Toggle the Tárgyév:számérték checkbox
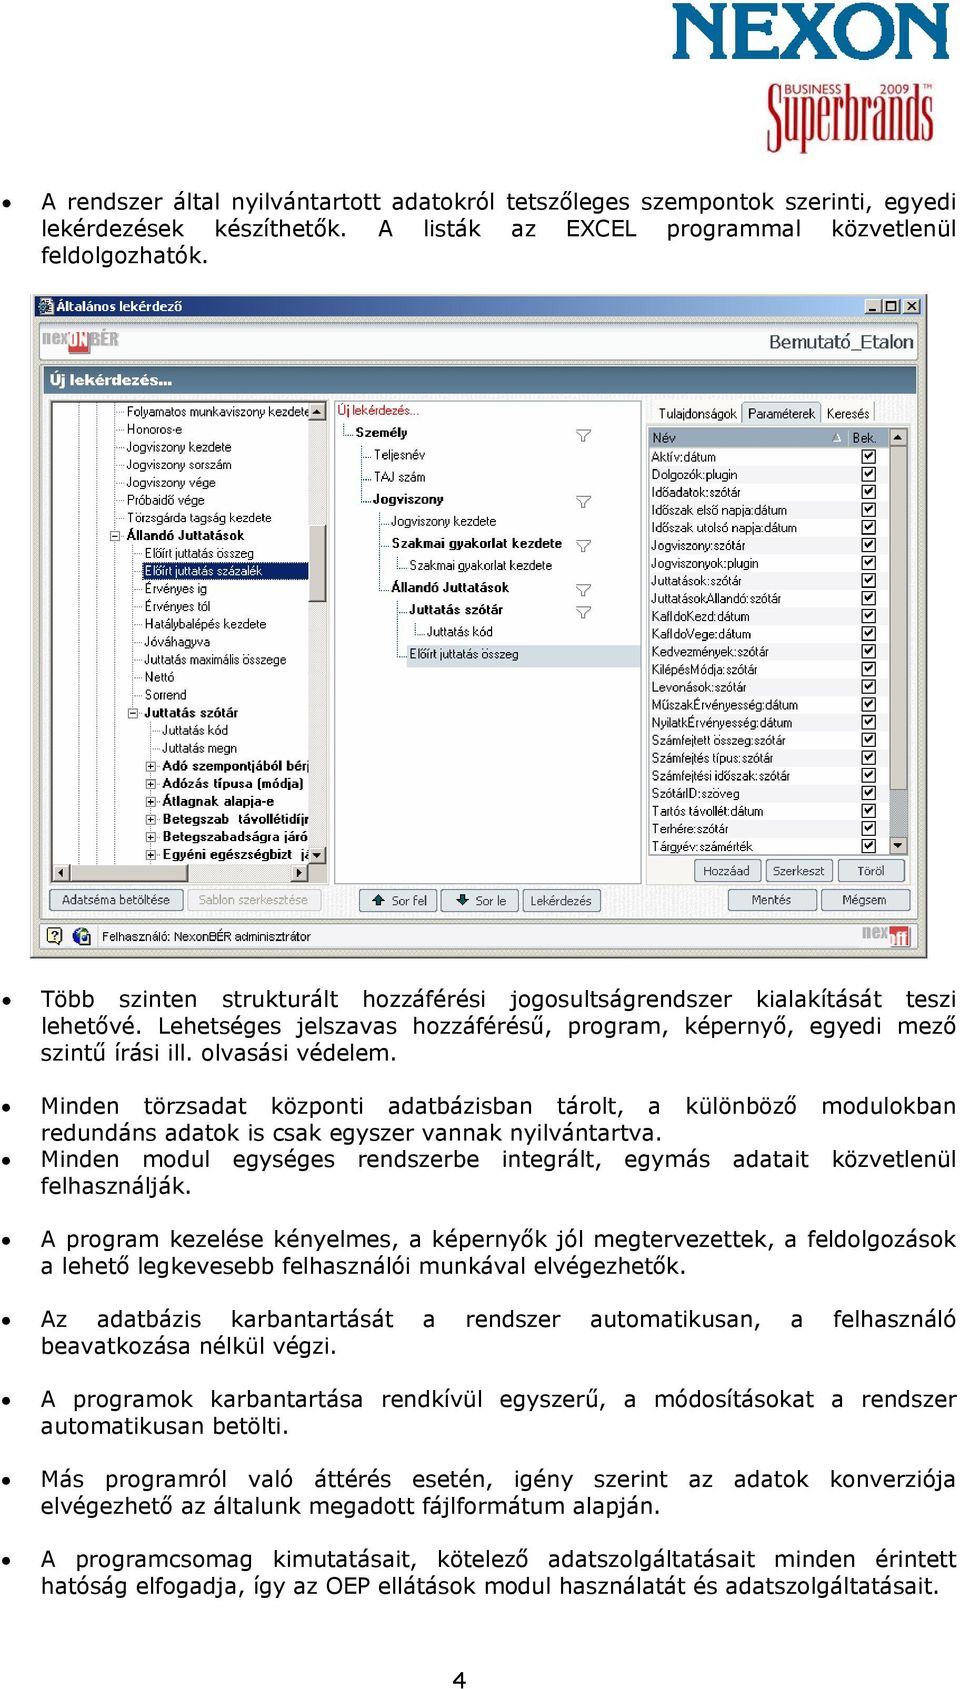Image resolution: width=960 pixels, height=1689 pixels. click(868, 846)
